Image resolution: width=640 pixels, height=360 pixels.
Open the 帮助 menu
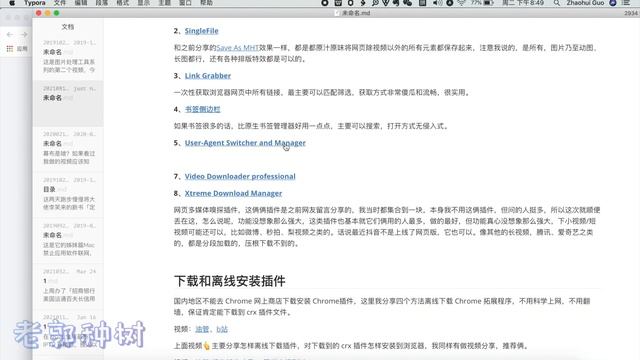[x=206, y=3]
